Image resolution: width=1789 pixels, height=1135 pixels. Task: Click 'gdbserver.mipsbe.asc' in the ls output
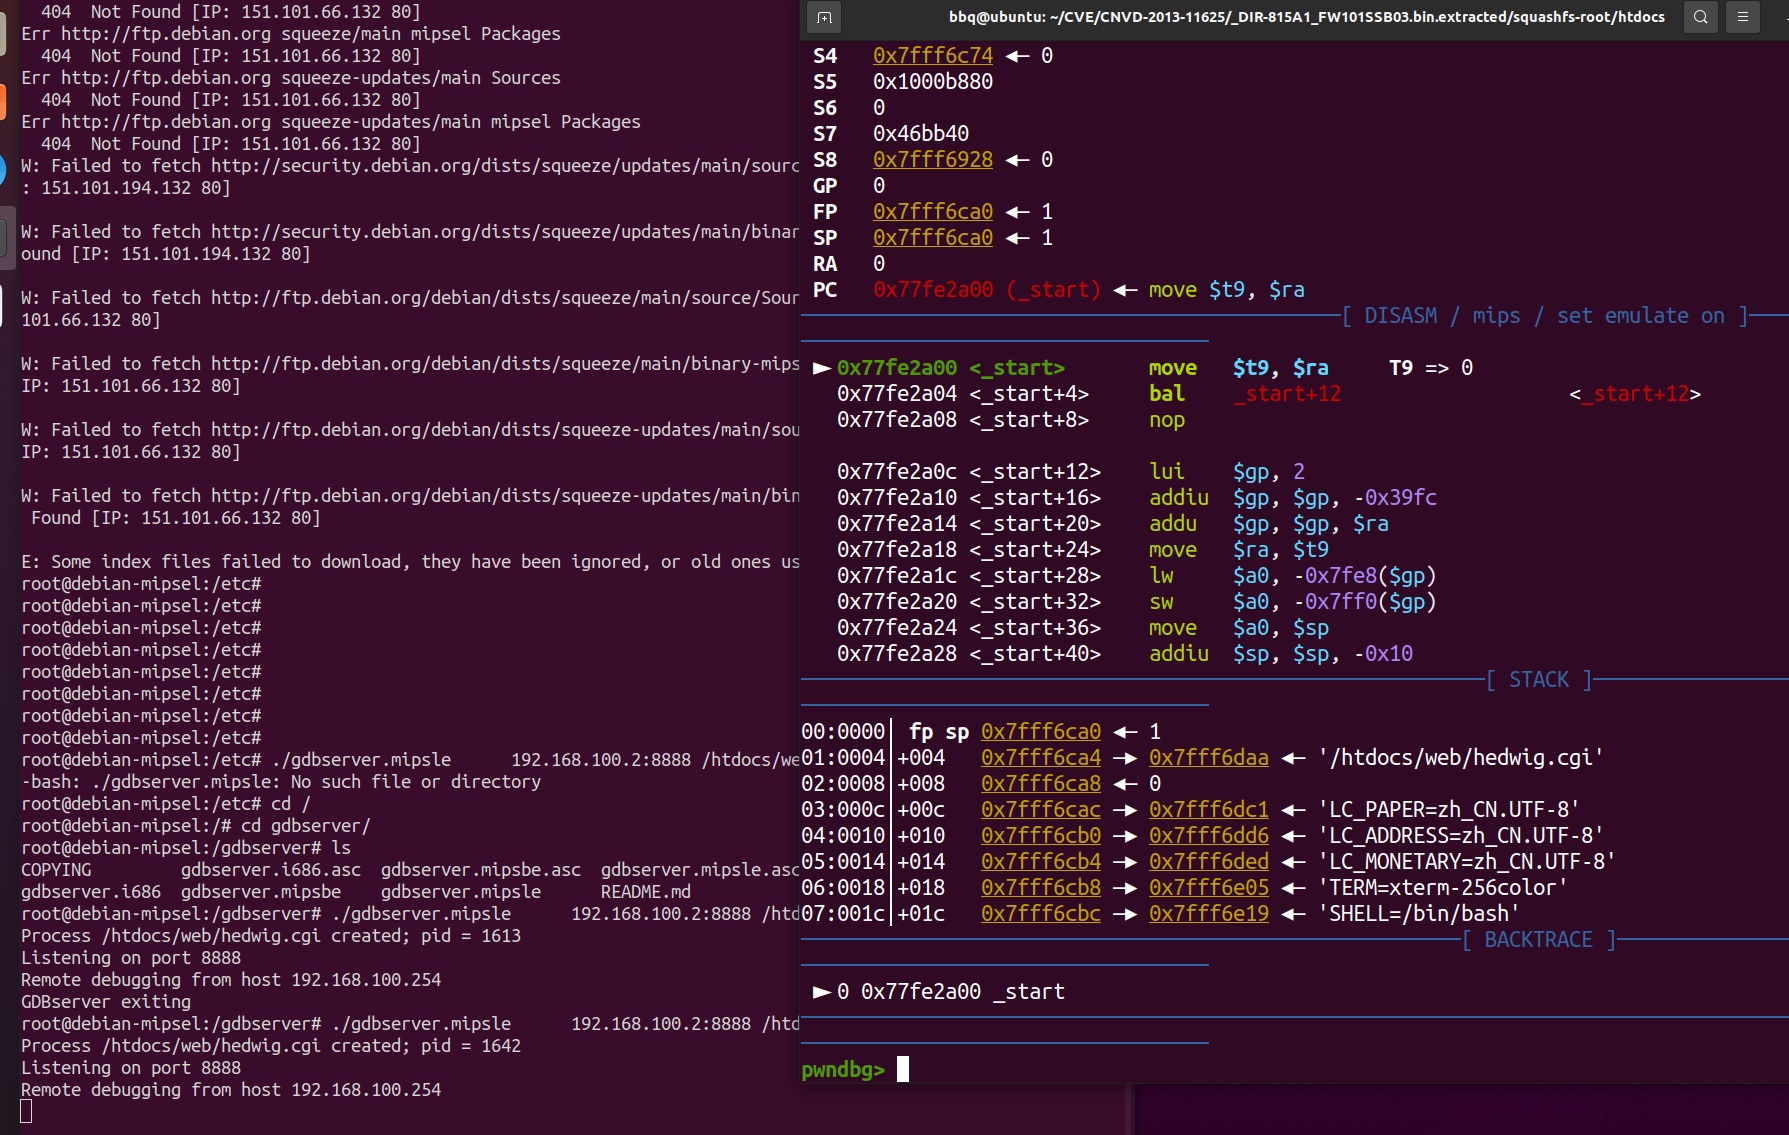pos(481,870)
